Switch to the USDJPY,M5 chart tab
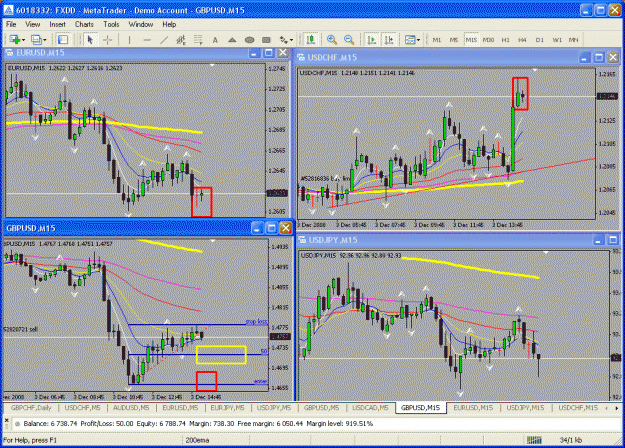Image resolution: width=625 pixels, height=448 pixels. coord(274,408)
